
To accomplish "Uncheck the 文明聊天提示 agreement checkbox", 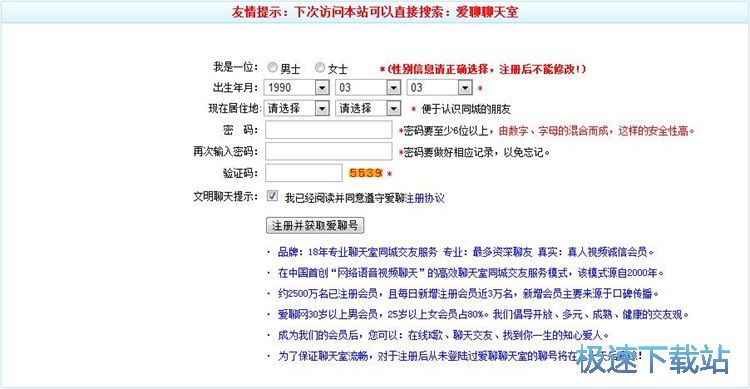I will pos(272,196).
